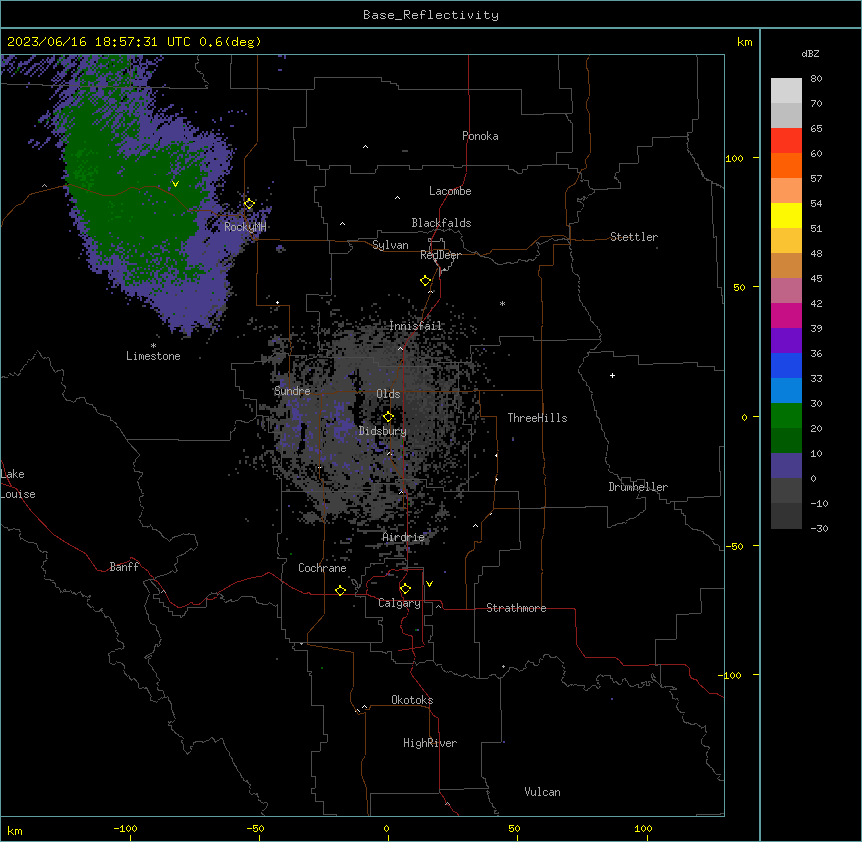Viewport: 862px width, 842px height.
Task: Click the yellow diamond marker beside RockyMH
Action: tap(250, 204)
